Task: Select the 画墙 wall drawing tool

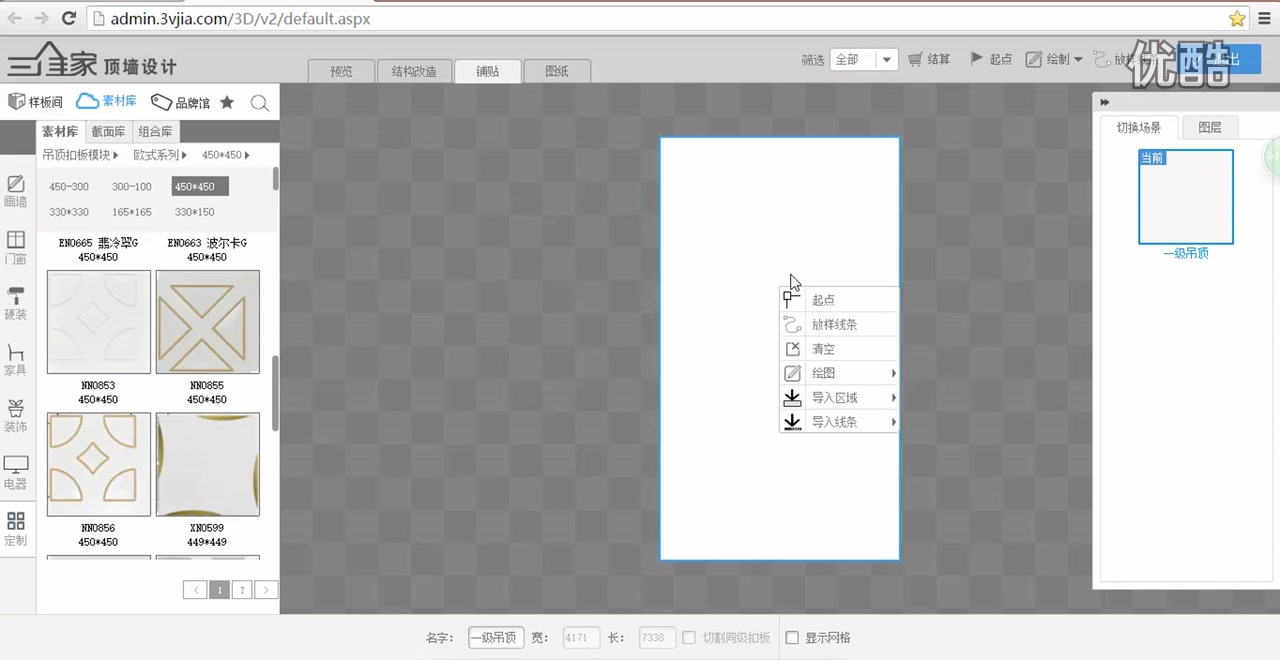Action: 16,192
